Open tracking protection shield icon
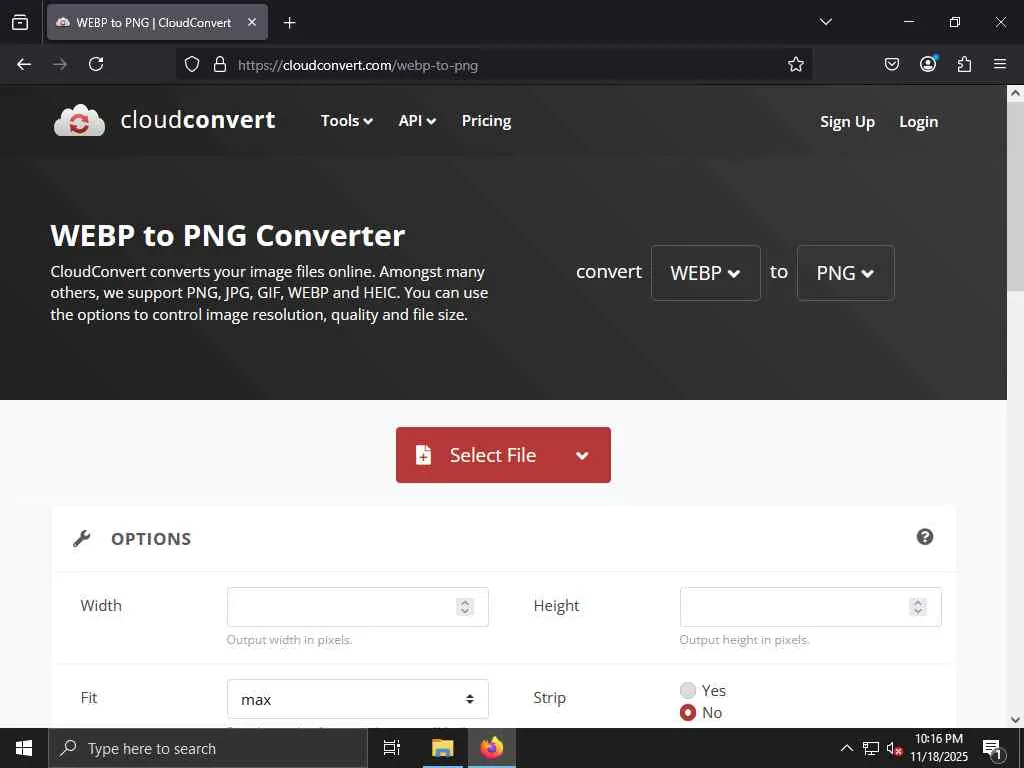The height and width of the screenshot is (768, 1024). tap(191, 65)
